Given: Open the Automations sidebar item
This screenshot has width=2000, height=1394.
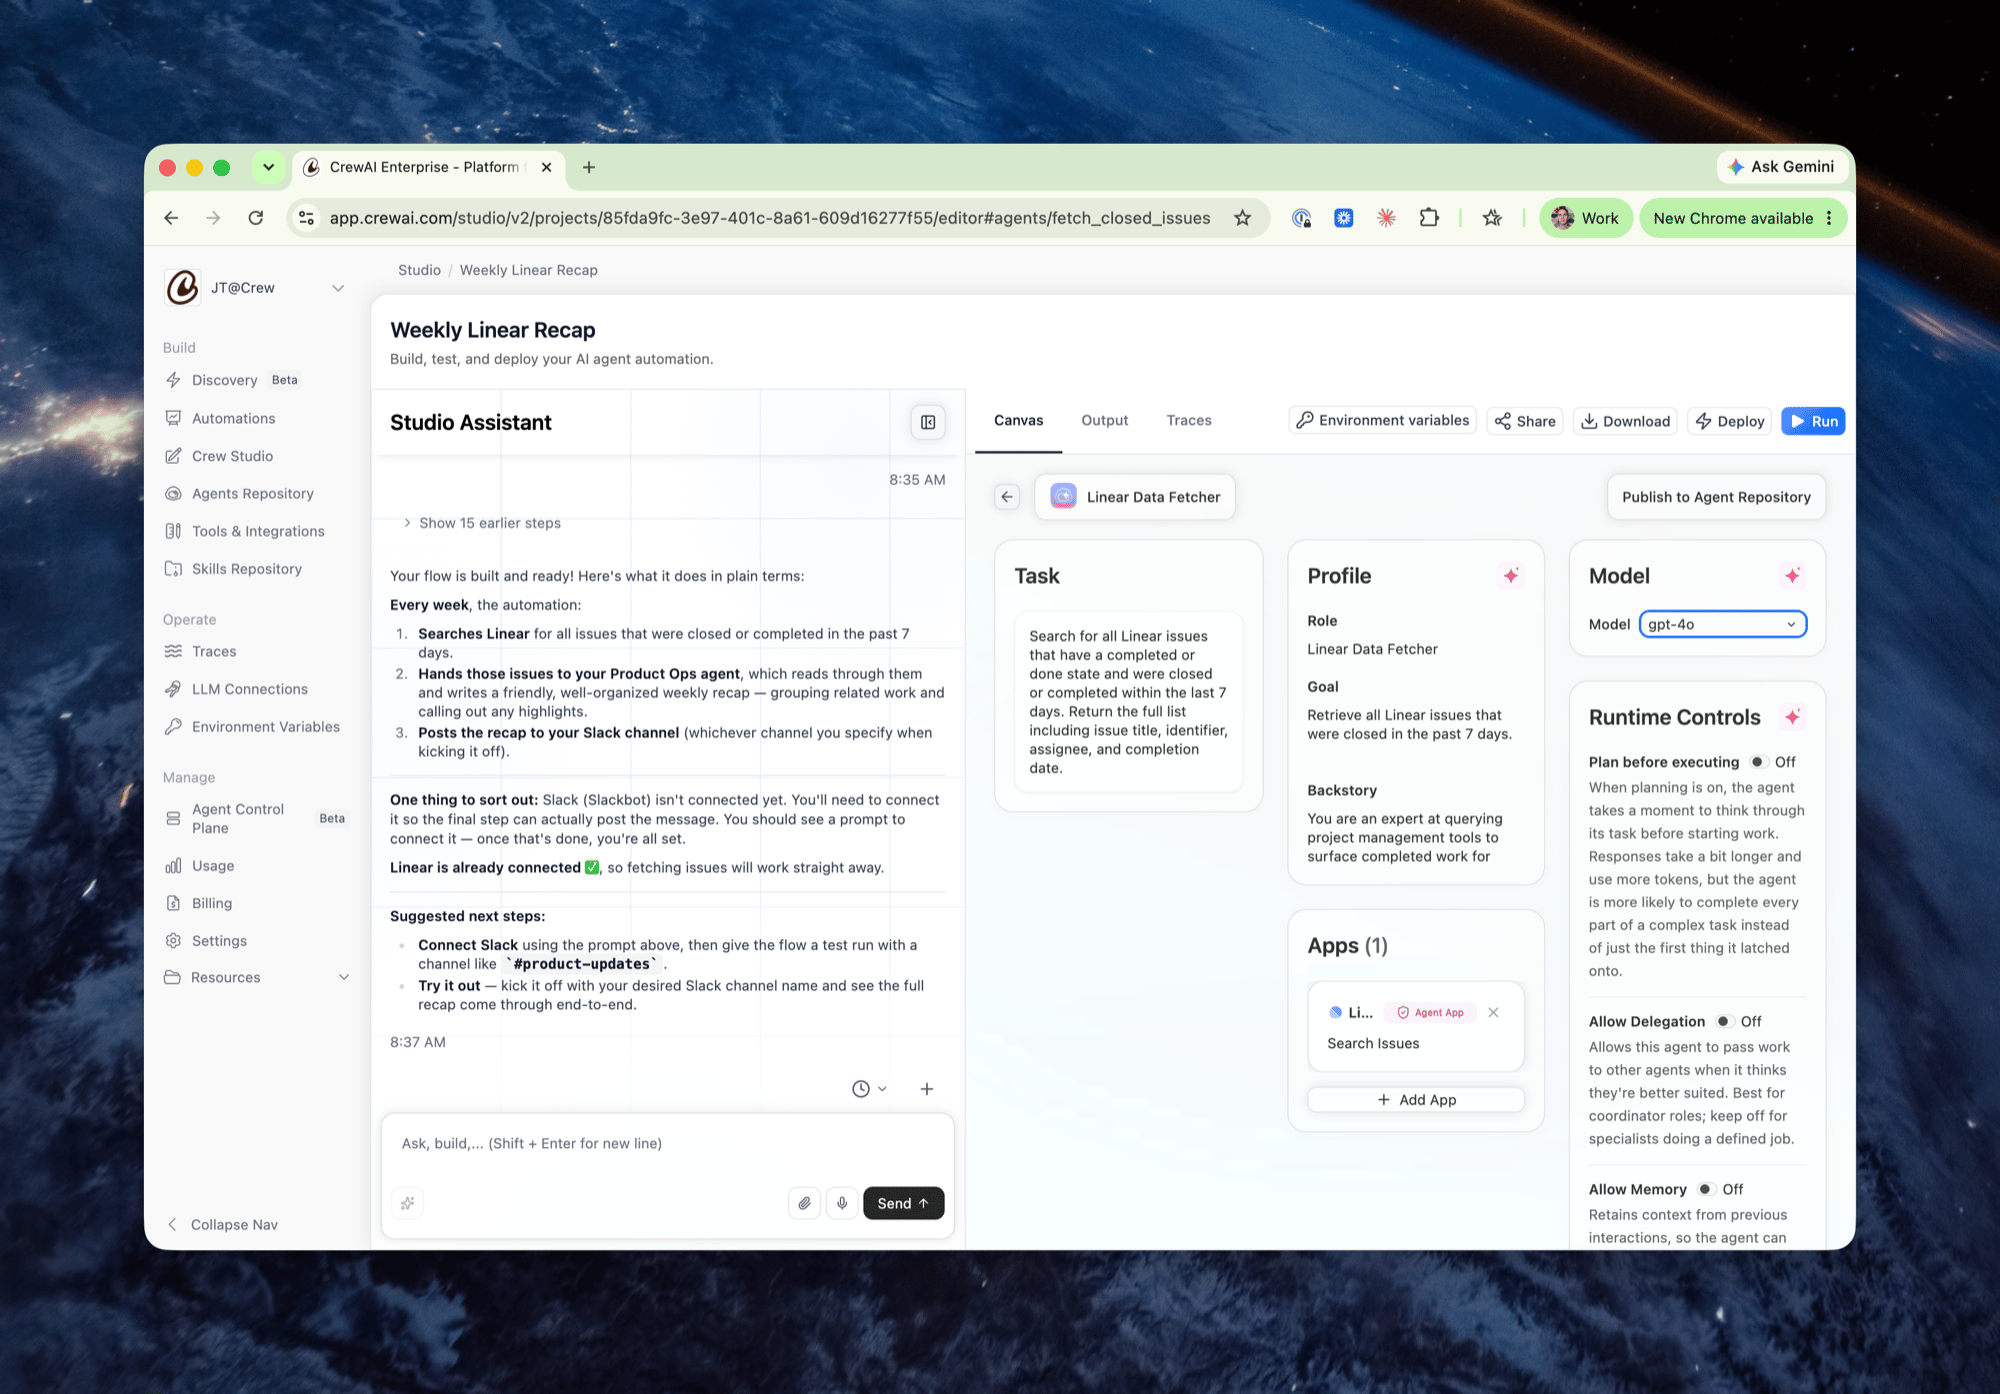Looking at the screenshot, I should pos(233,418).
